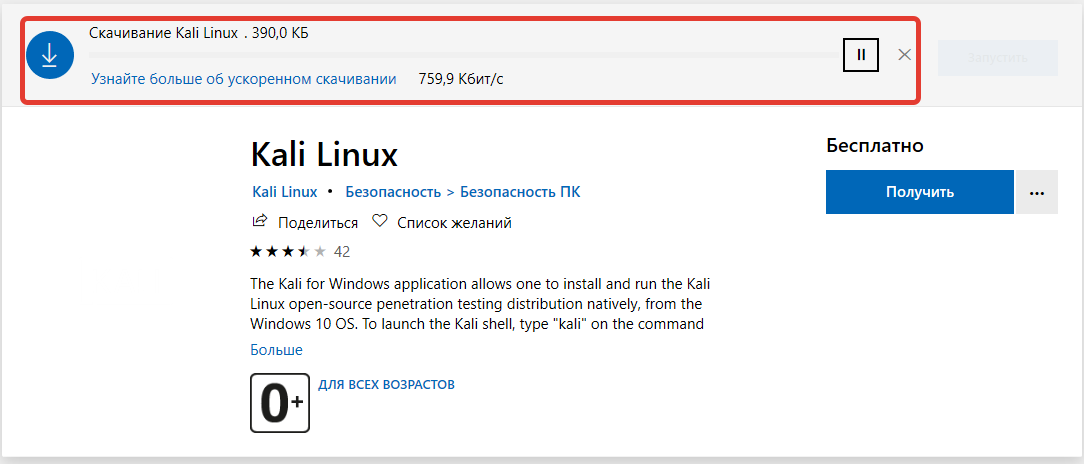Click the greyed Запустить button
Viewport: 1084px width, 464px height.
click(x=998, y=58)
